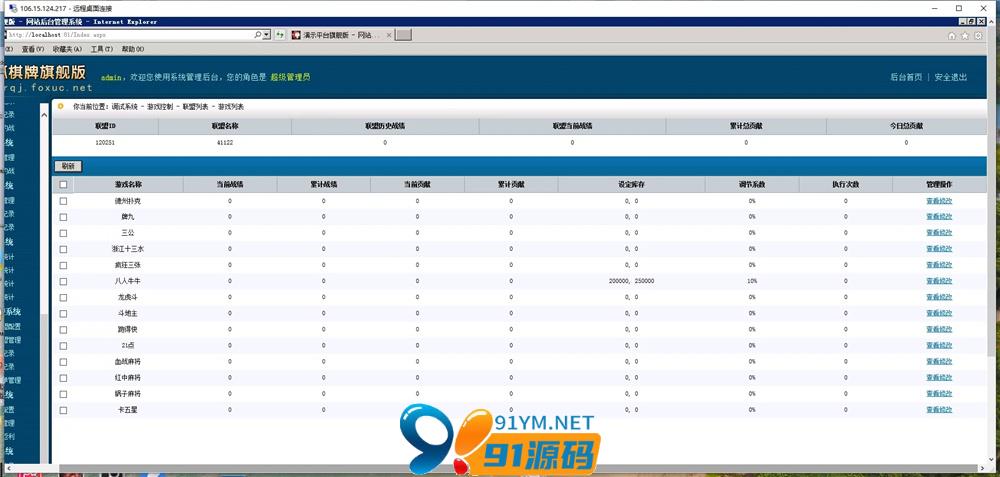Viewport: 1000px width, 477px height.
Task: Check the box for 21点
Action: click(x=62, y=346)
